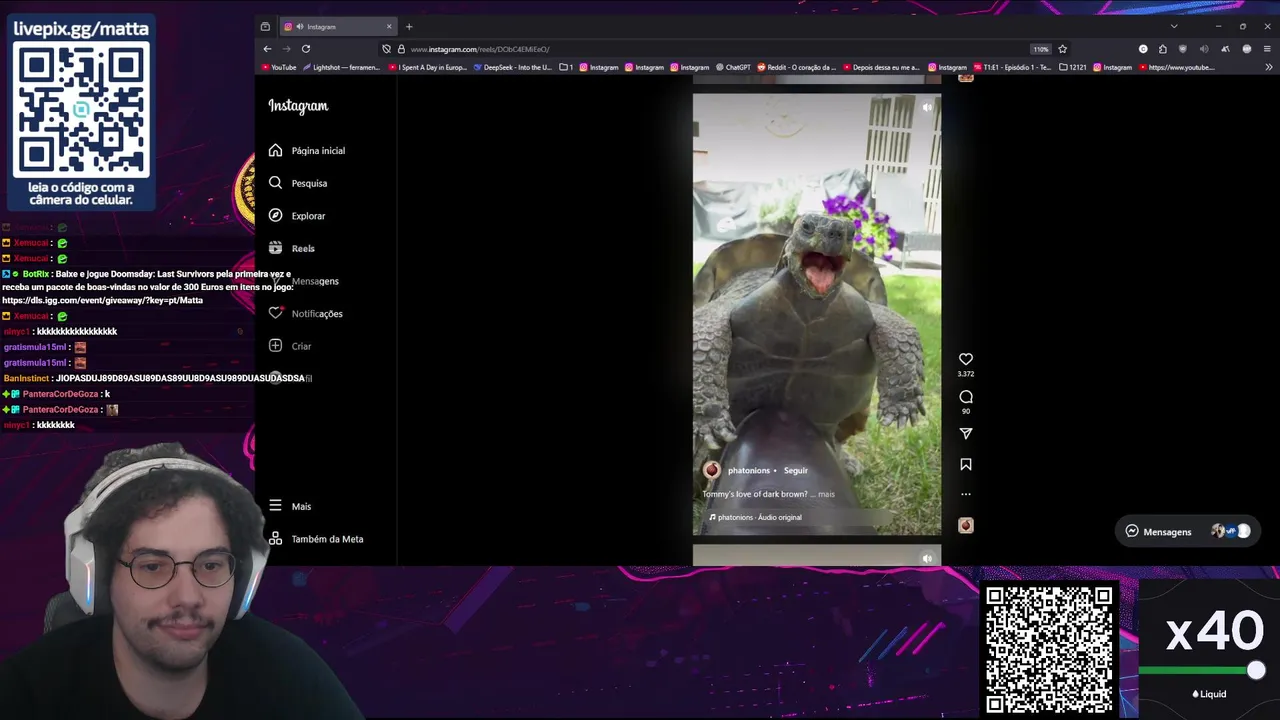Go to Reels in the sidebar

(291, 248)
